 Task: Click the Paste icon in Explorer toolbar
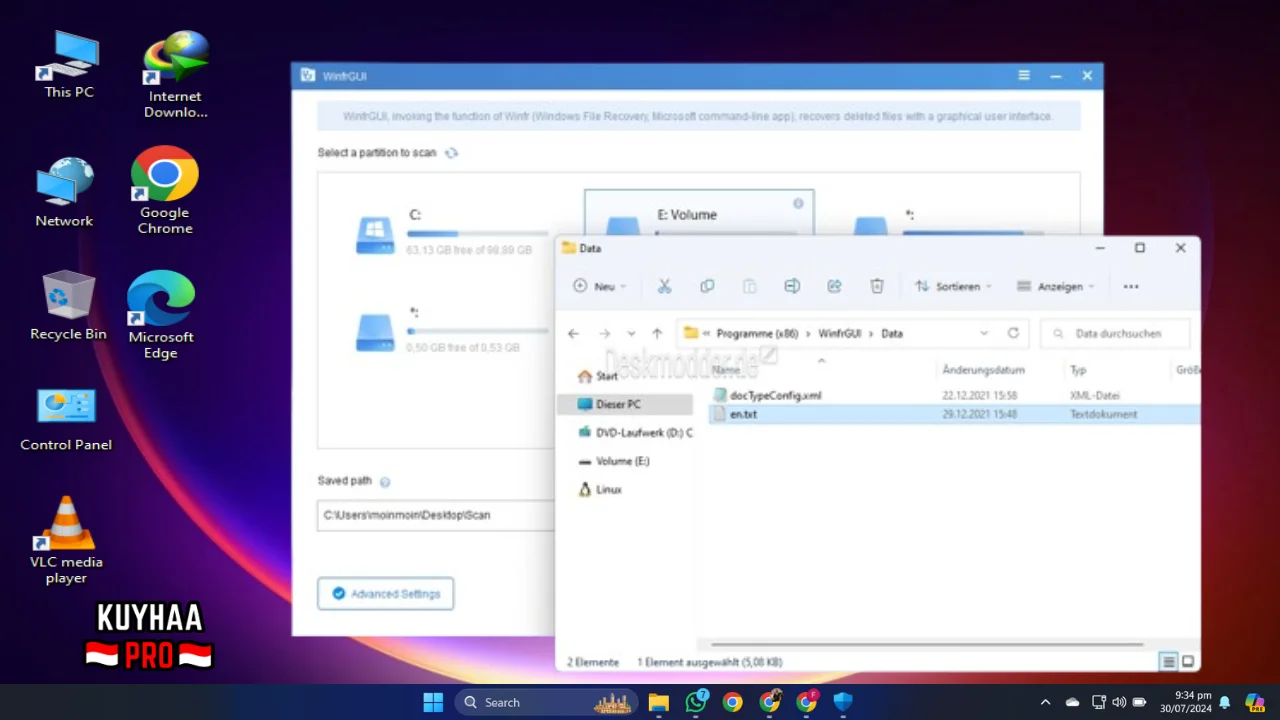click(749, 286)
